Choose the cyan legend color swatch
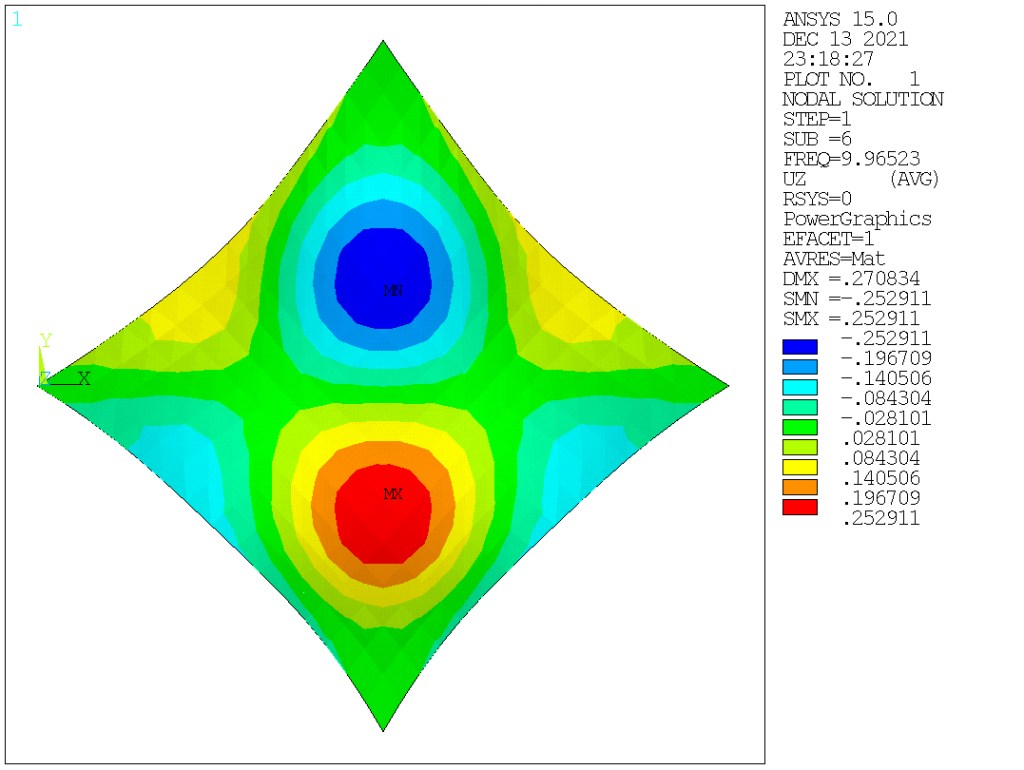 (x=800, y=387)
